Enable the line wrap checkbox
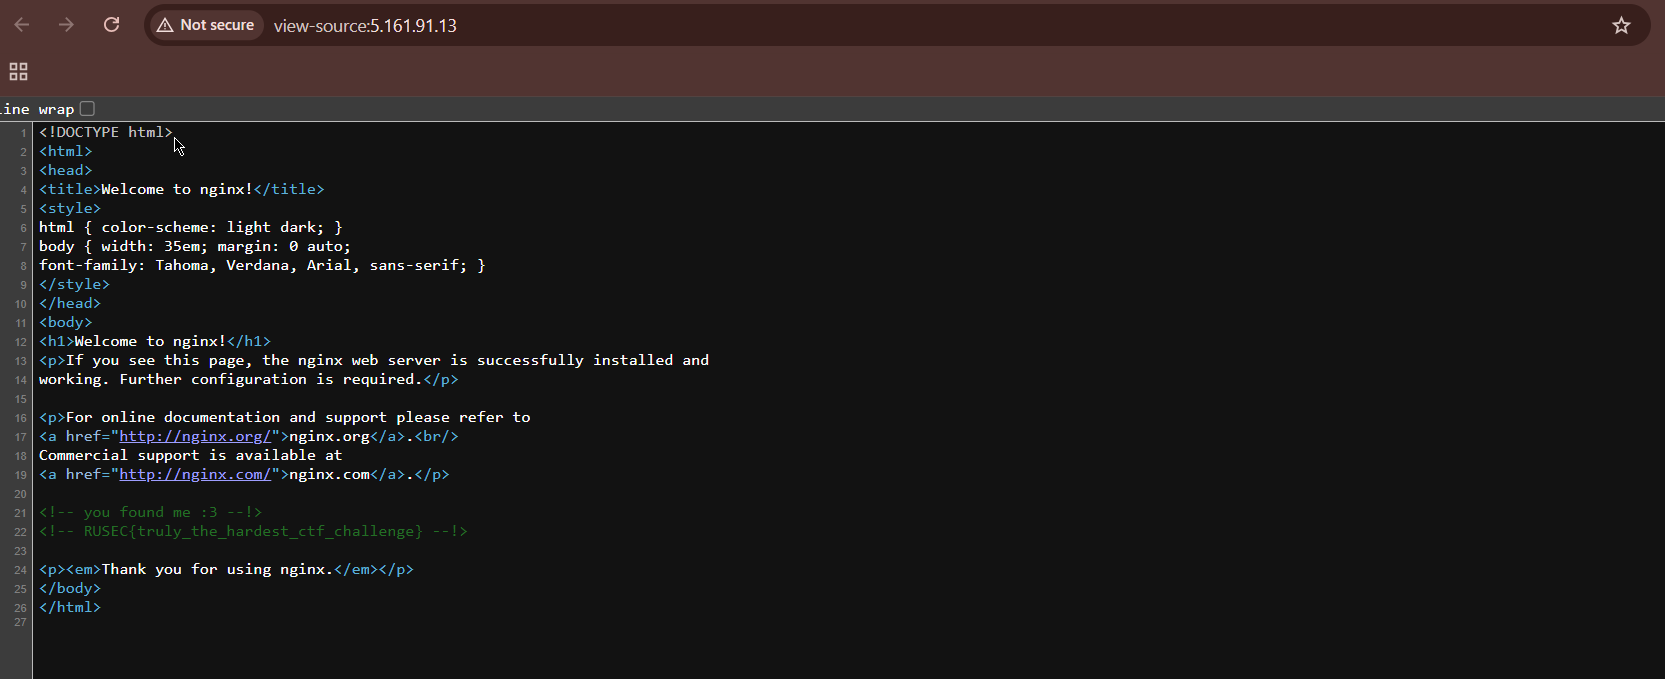This screenshot has width=1665, height=679. [x=87, y=109]
